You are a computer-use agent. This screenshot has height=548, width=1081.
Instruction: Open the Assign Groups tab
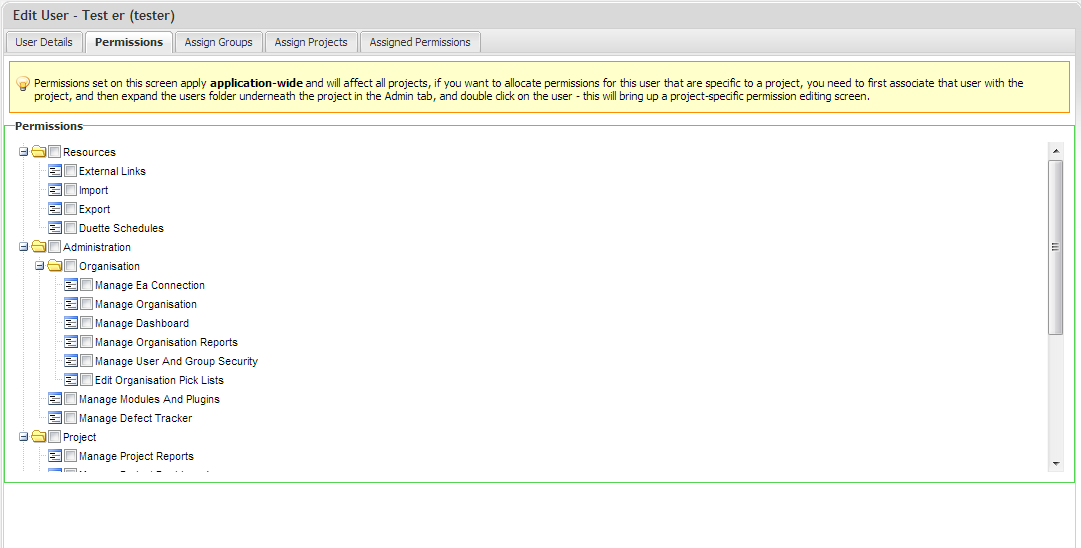pyautogui.click(x=218, y=42)
